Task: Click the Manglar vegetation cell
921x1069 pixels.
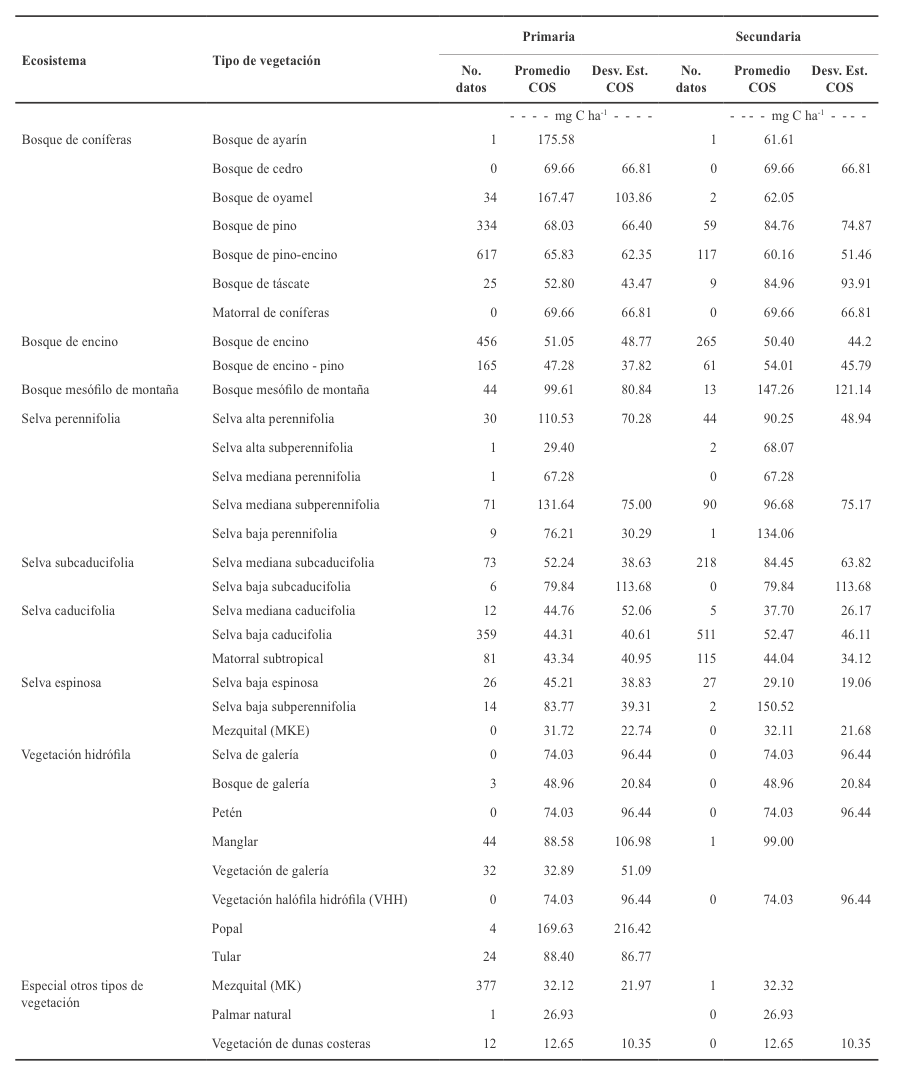Action: (233, 843)
